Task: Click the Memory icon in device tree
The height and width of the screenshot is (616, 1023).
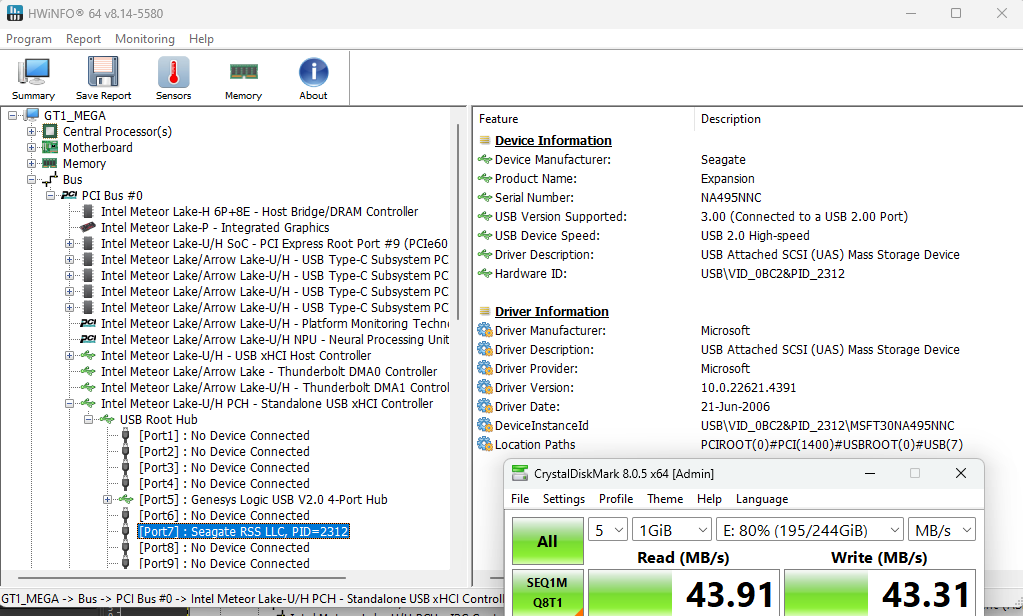Action: (50, 163)
